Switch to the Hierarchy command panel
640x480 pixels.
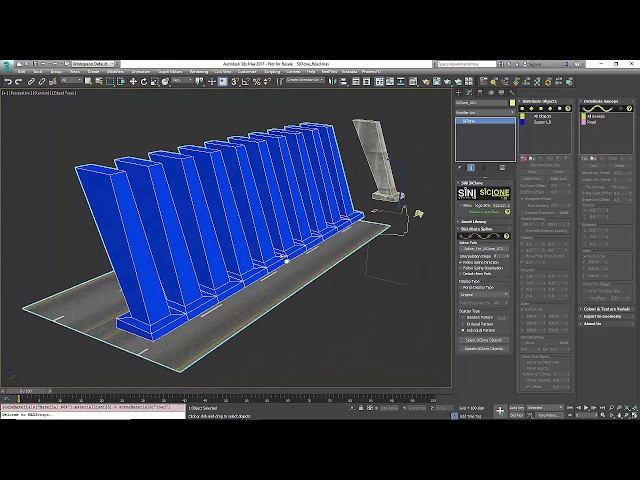480,93
